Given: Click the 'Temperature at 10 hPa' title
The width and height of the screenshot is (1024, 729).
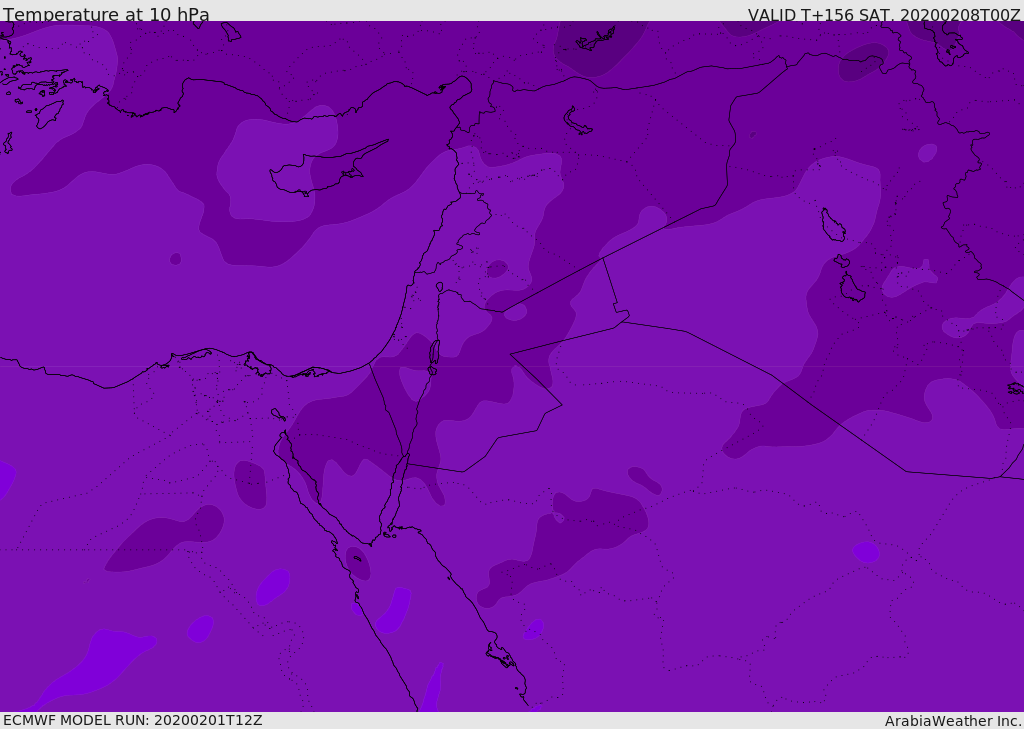Looking at the screenshot, I should 106,15.
